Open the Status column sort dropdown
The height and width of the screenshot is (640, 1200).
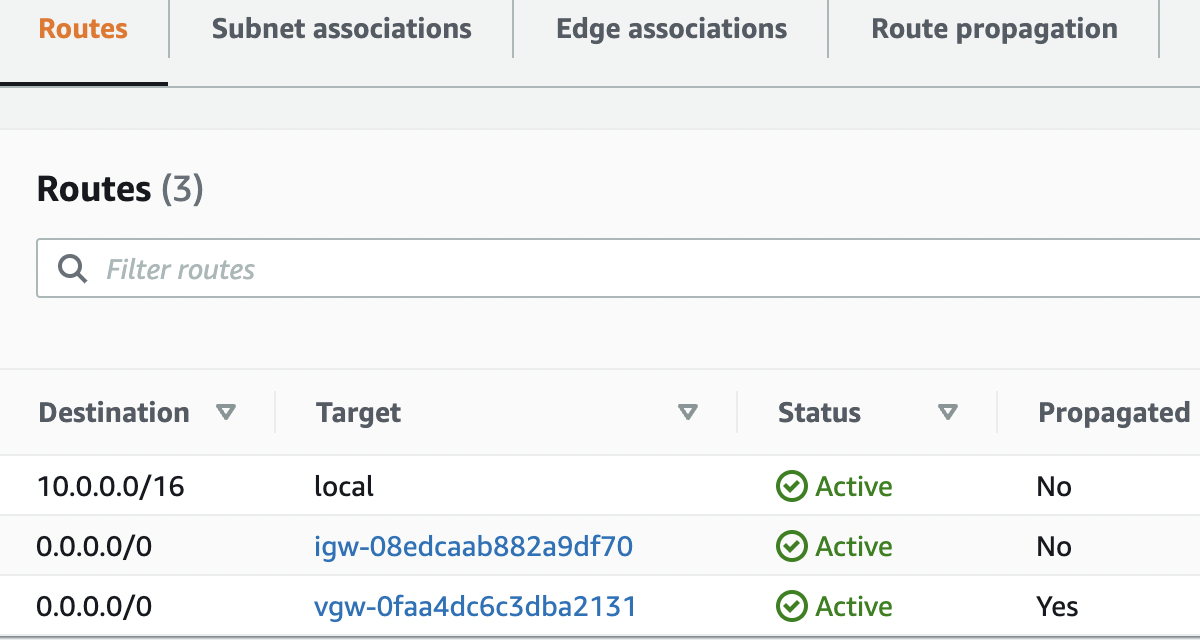coord(948,411)
